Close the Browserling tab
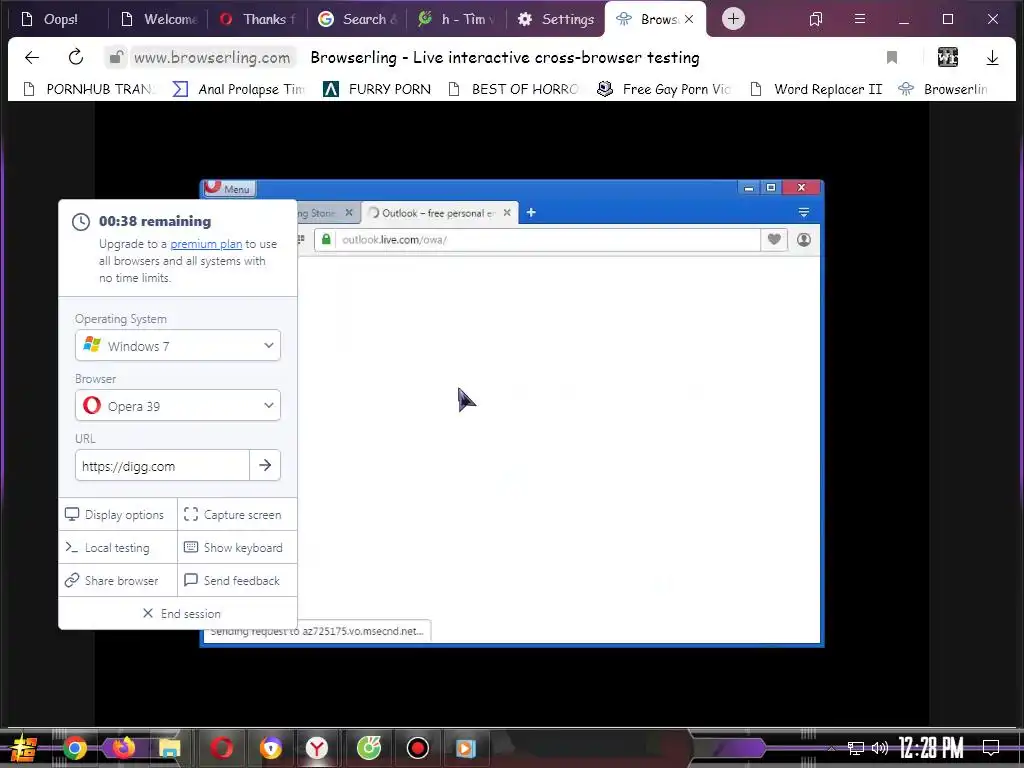The width and height of the screenshot is (1024, 768). click(x=689, y=19)
